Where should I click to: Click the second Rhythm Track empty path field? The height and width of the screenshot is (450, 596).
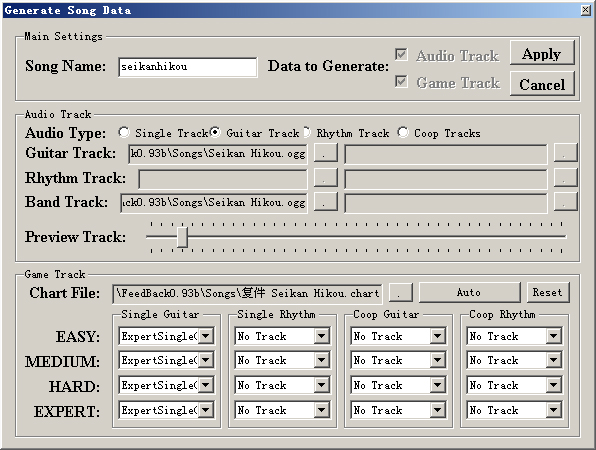click(446, 179)
